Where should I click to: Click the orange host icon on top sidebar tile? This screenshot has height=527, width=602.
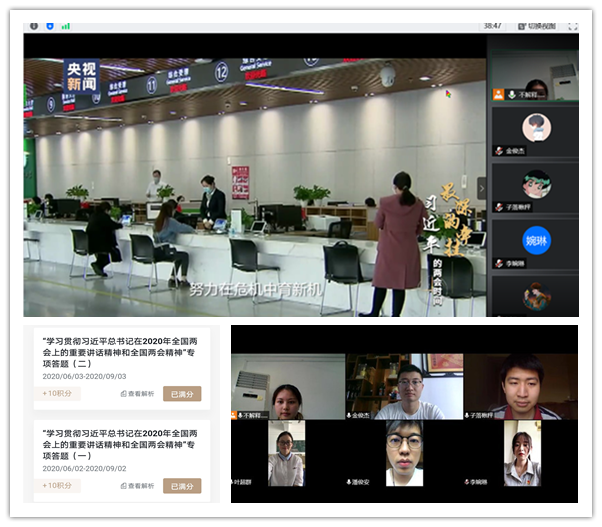coord(498,94)
